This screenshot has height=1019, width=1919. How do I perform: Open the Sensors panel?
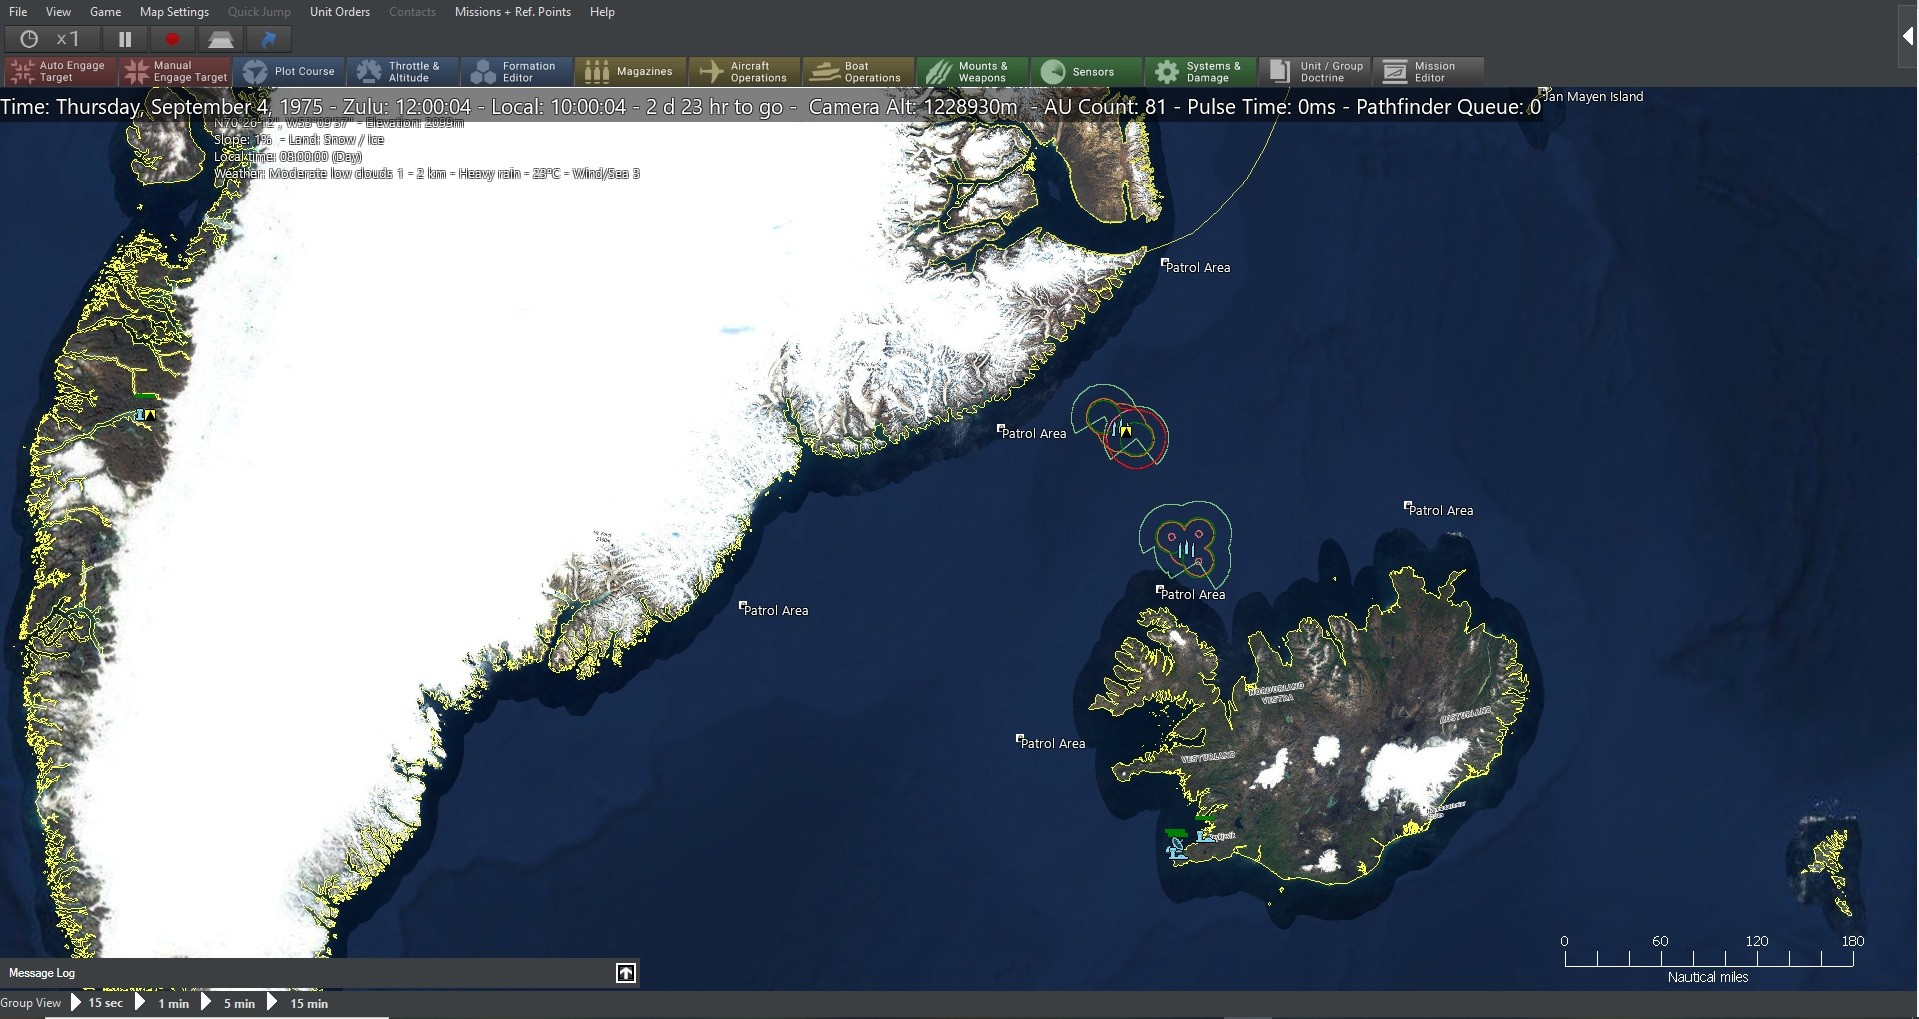(x=1085, y=71)
